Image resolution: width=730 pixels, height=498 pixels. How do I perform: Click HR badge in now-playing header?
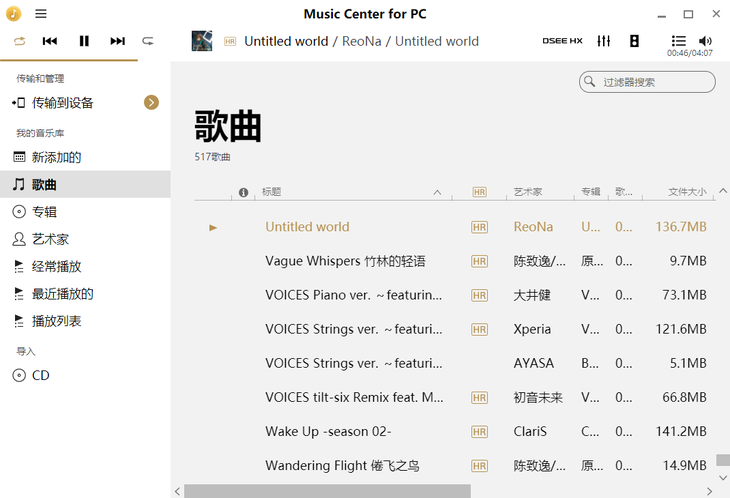230,41
